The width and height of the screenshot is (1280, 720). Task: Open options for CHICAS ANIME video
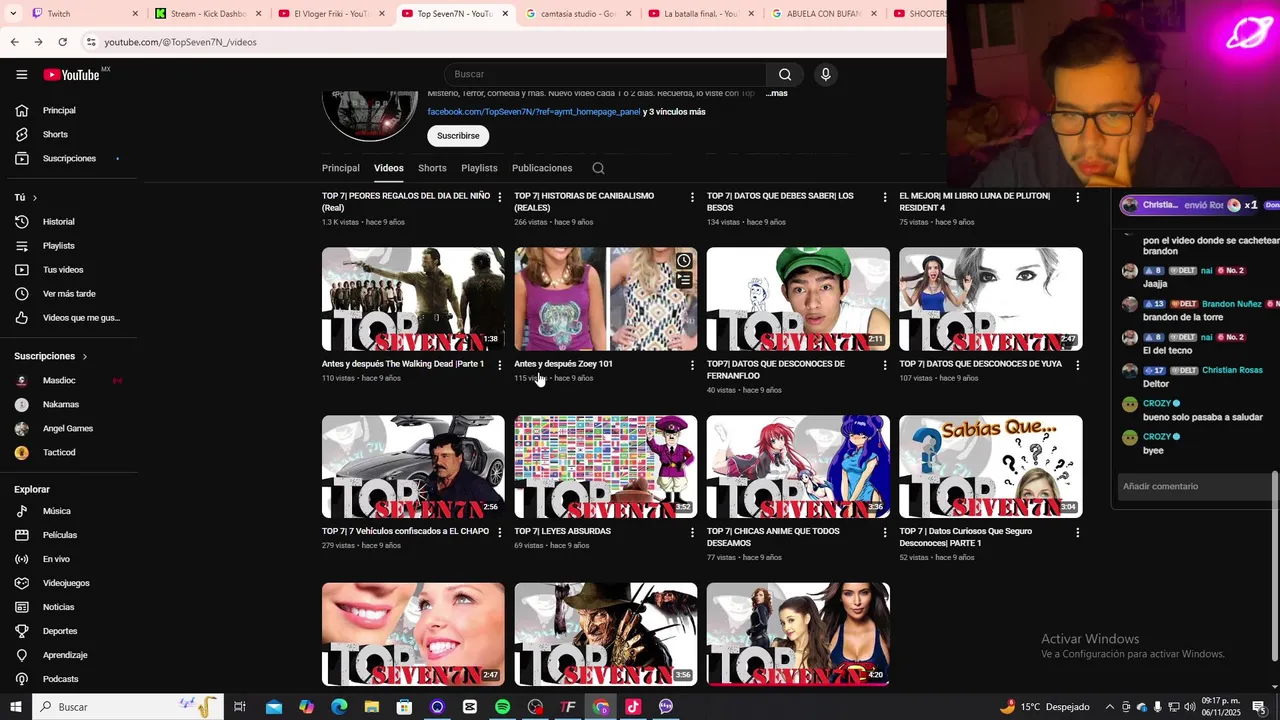(884, 533)
